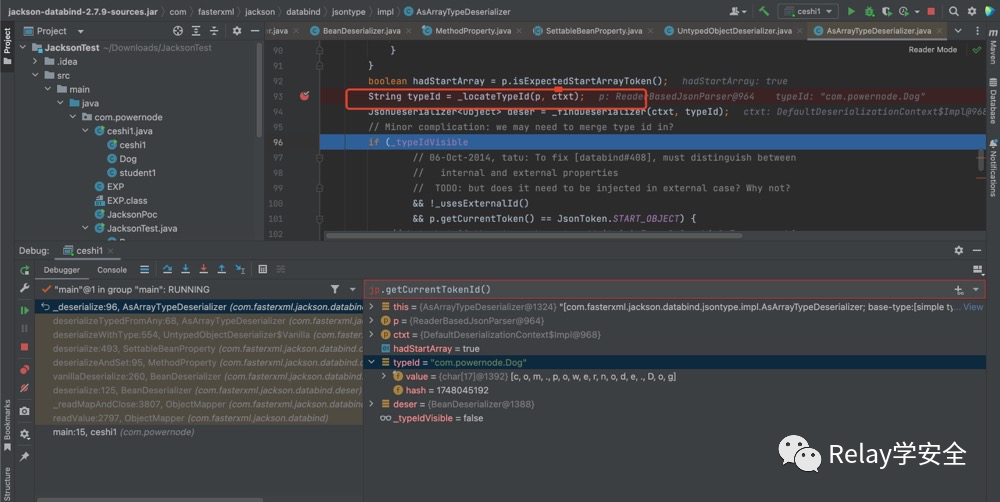1000x502 pixels.
Task: Stop the process with the top red square
Action: coord(931,11)
